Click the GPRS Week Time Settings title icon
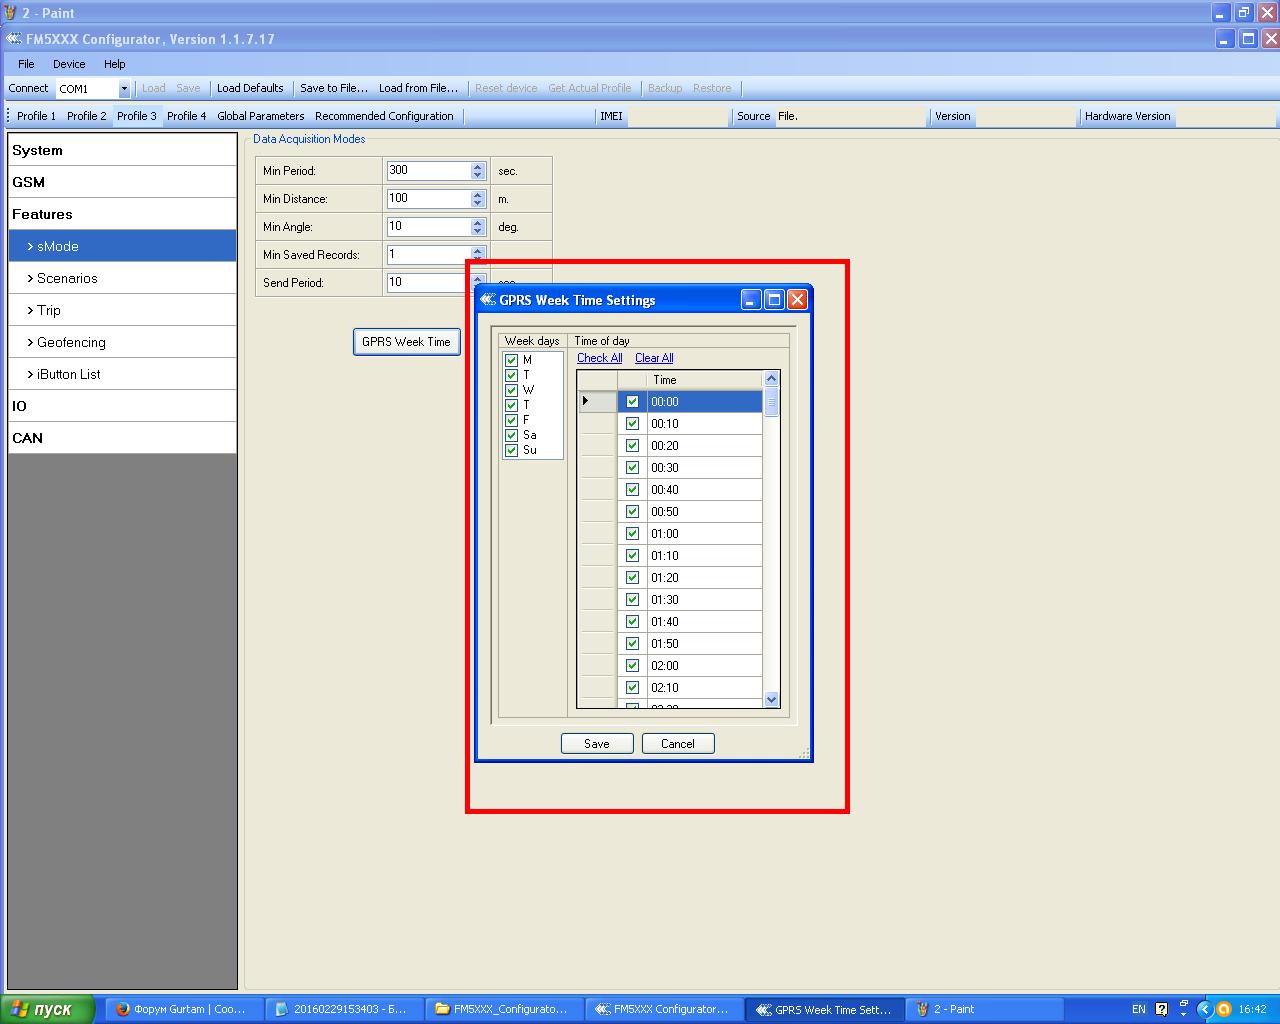The width and height of the screenshot is (1280, 1024). pyautogui.click(x=488, y=300)
